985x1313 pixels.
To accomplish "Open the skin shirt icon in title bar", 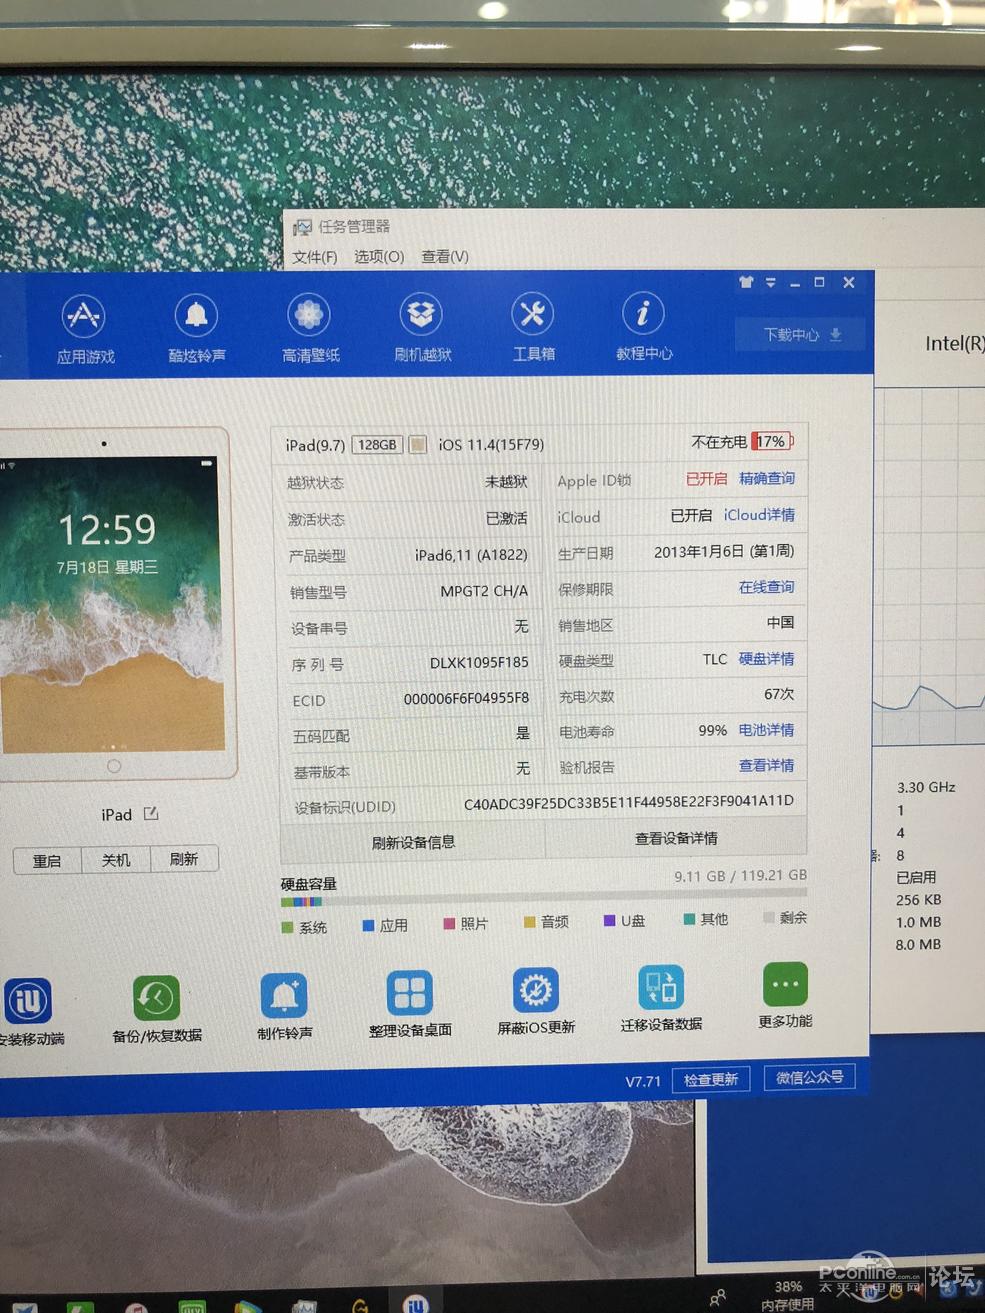I will [746, 282].
